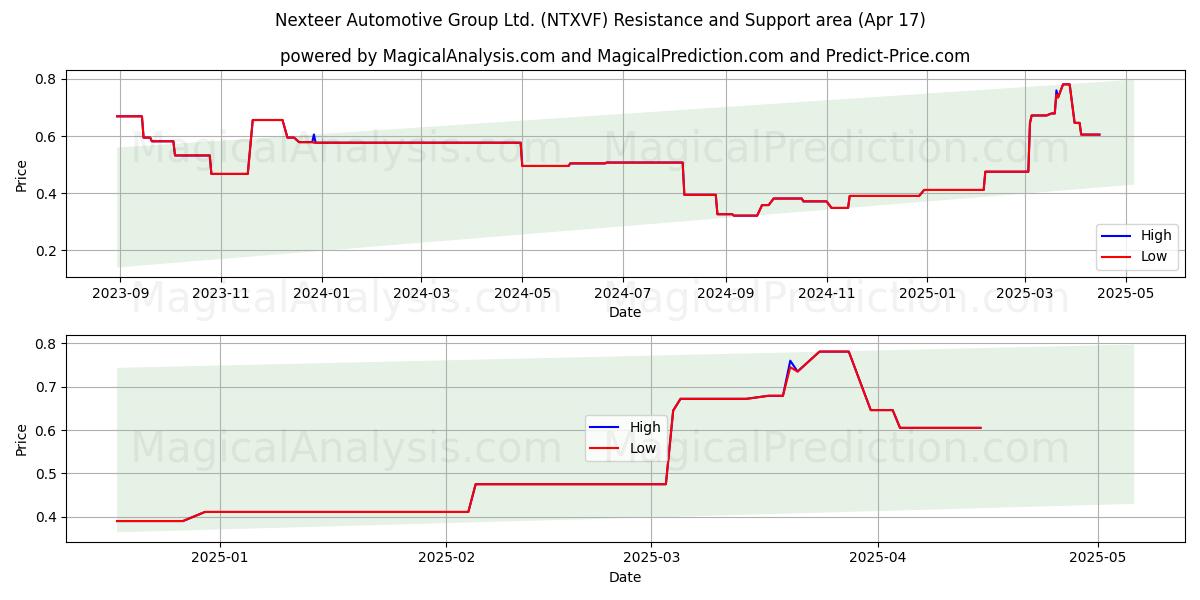Click the bottom chart's 'Date' axis label

pyautogui.click(x=625, y=577)
